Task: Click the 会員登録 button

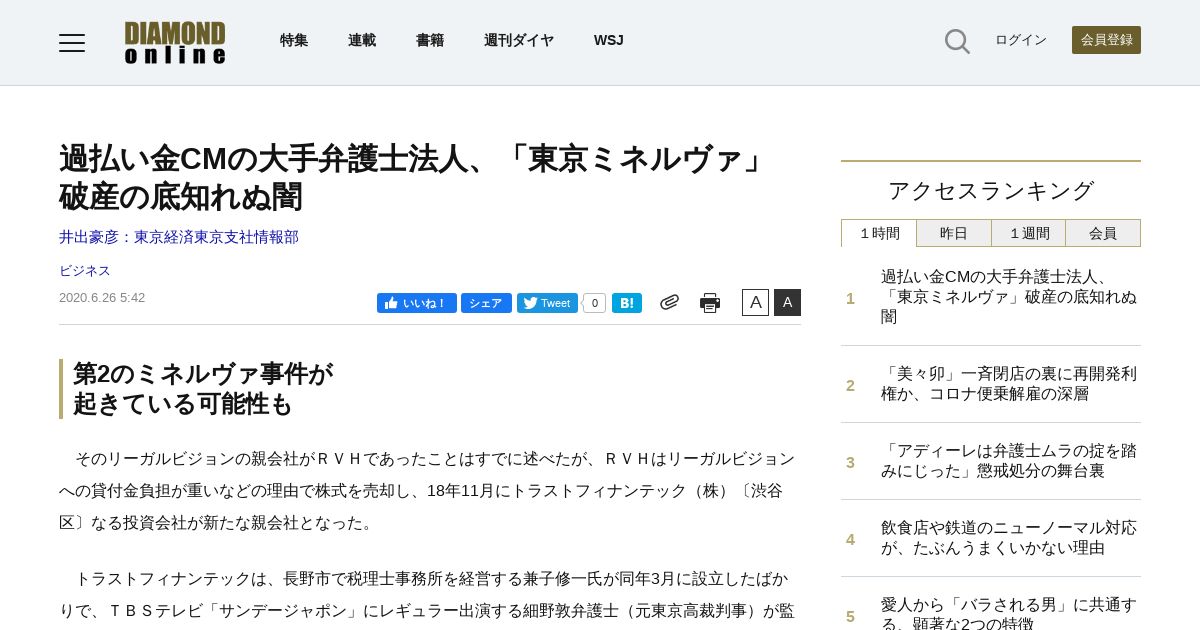Action: click(1106, 40)
